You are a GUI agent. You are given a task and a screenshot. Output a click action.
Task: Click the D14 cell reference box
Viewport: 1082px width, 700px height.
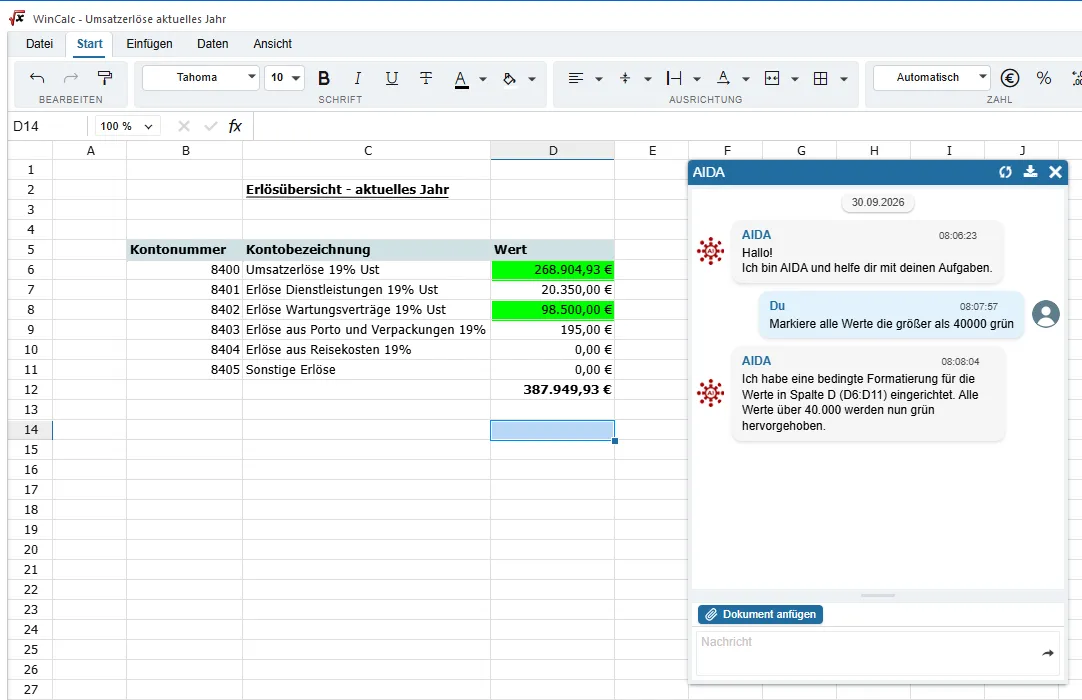pyautogui.click(x=48, y=126)
